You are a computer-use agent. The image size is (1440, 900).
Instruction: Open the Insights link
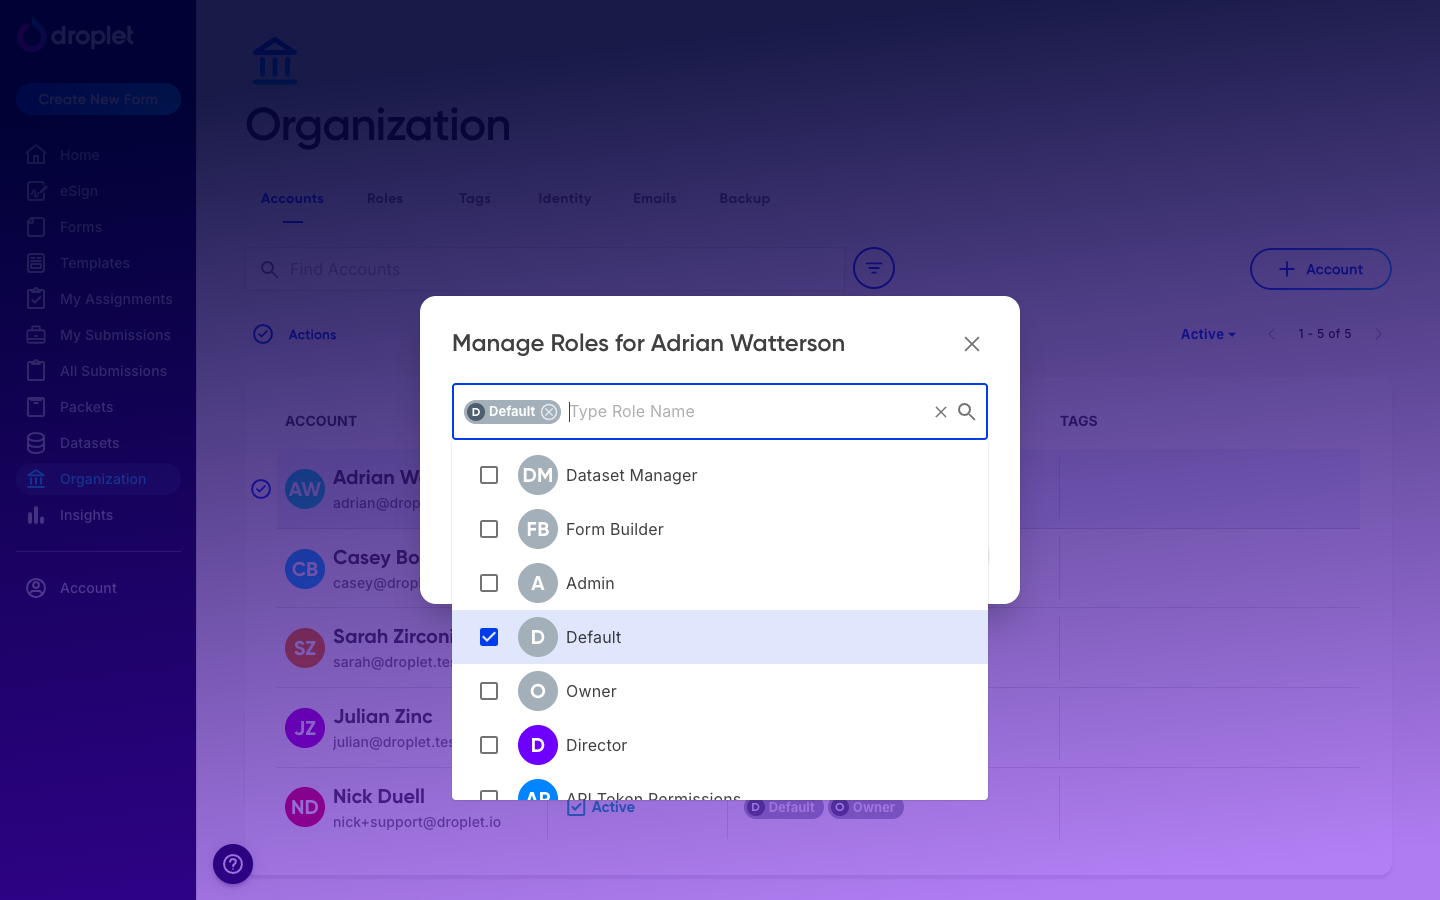click(86, 515)
